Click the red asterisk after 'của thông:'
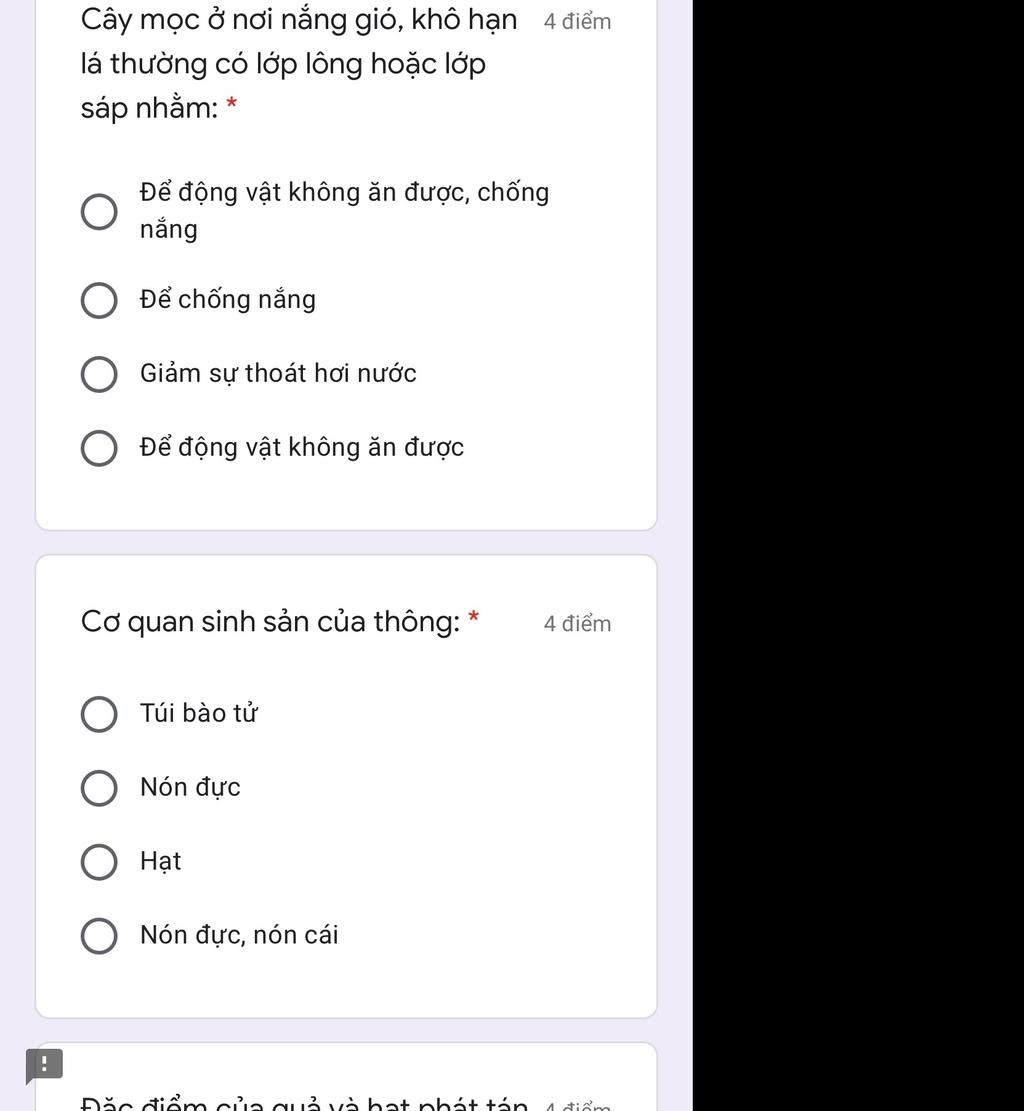Screen dimensions: 1024x1111 (474, 618)
